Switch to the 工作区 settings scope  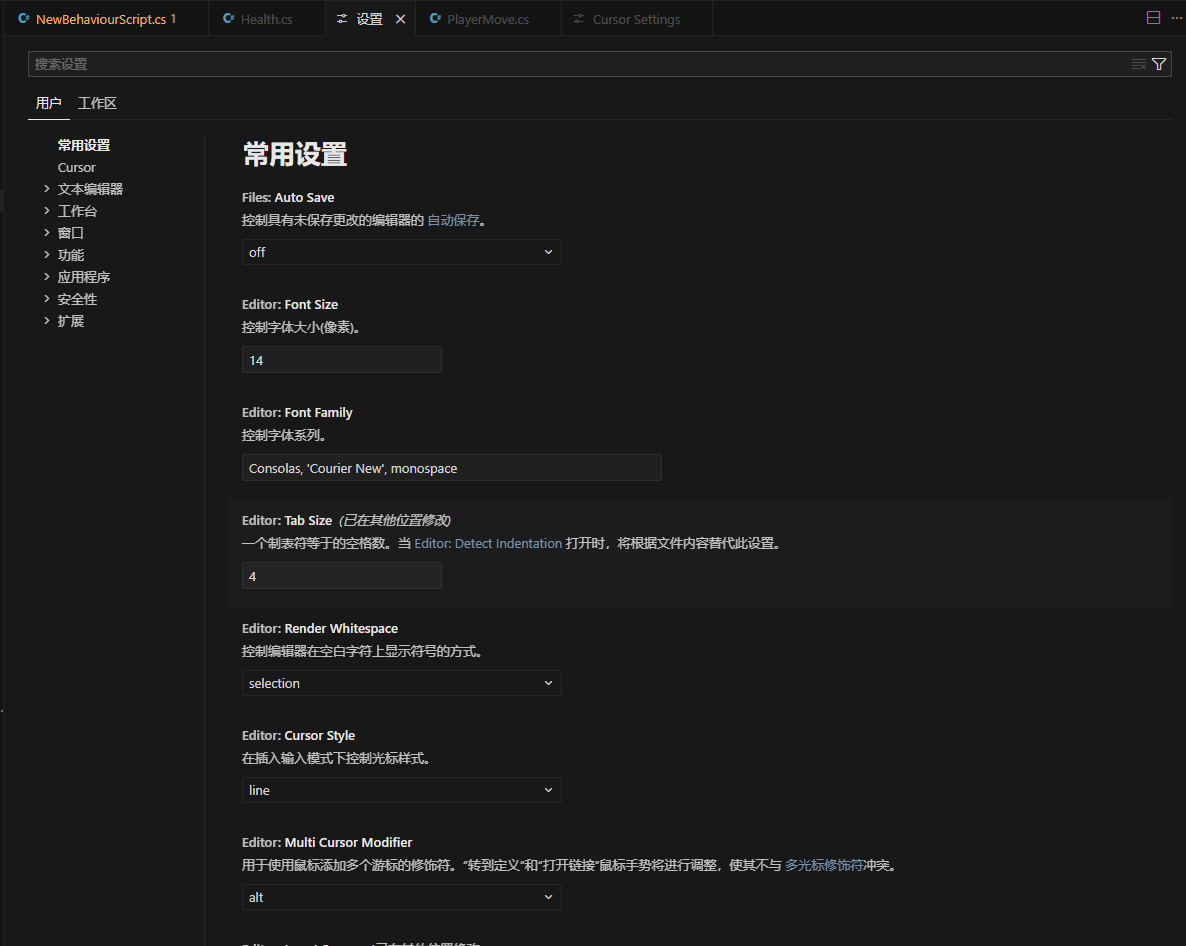pyautogui.click(x=97, y=103)
